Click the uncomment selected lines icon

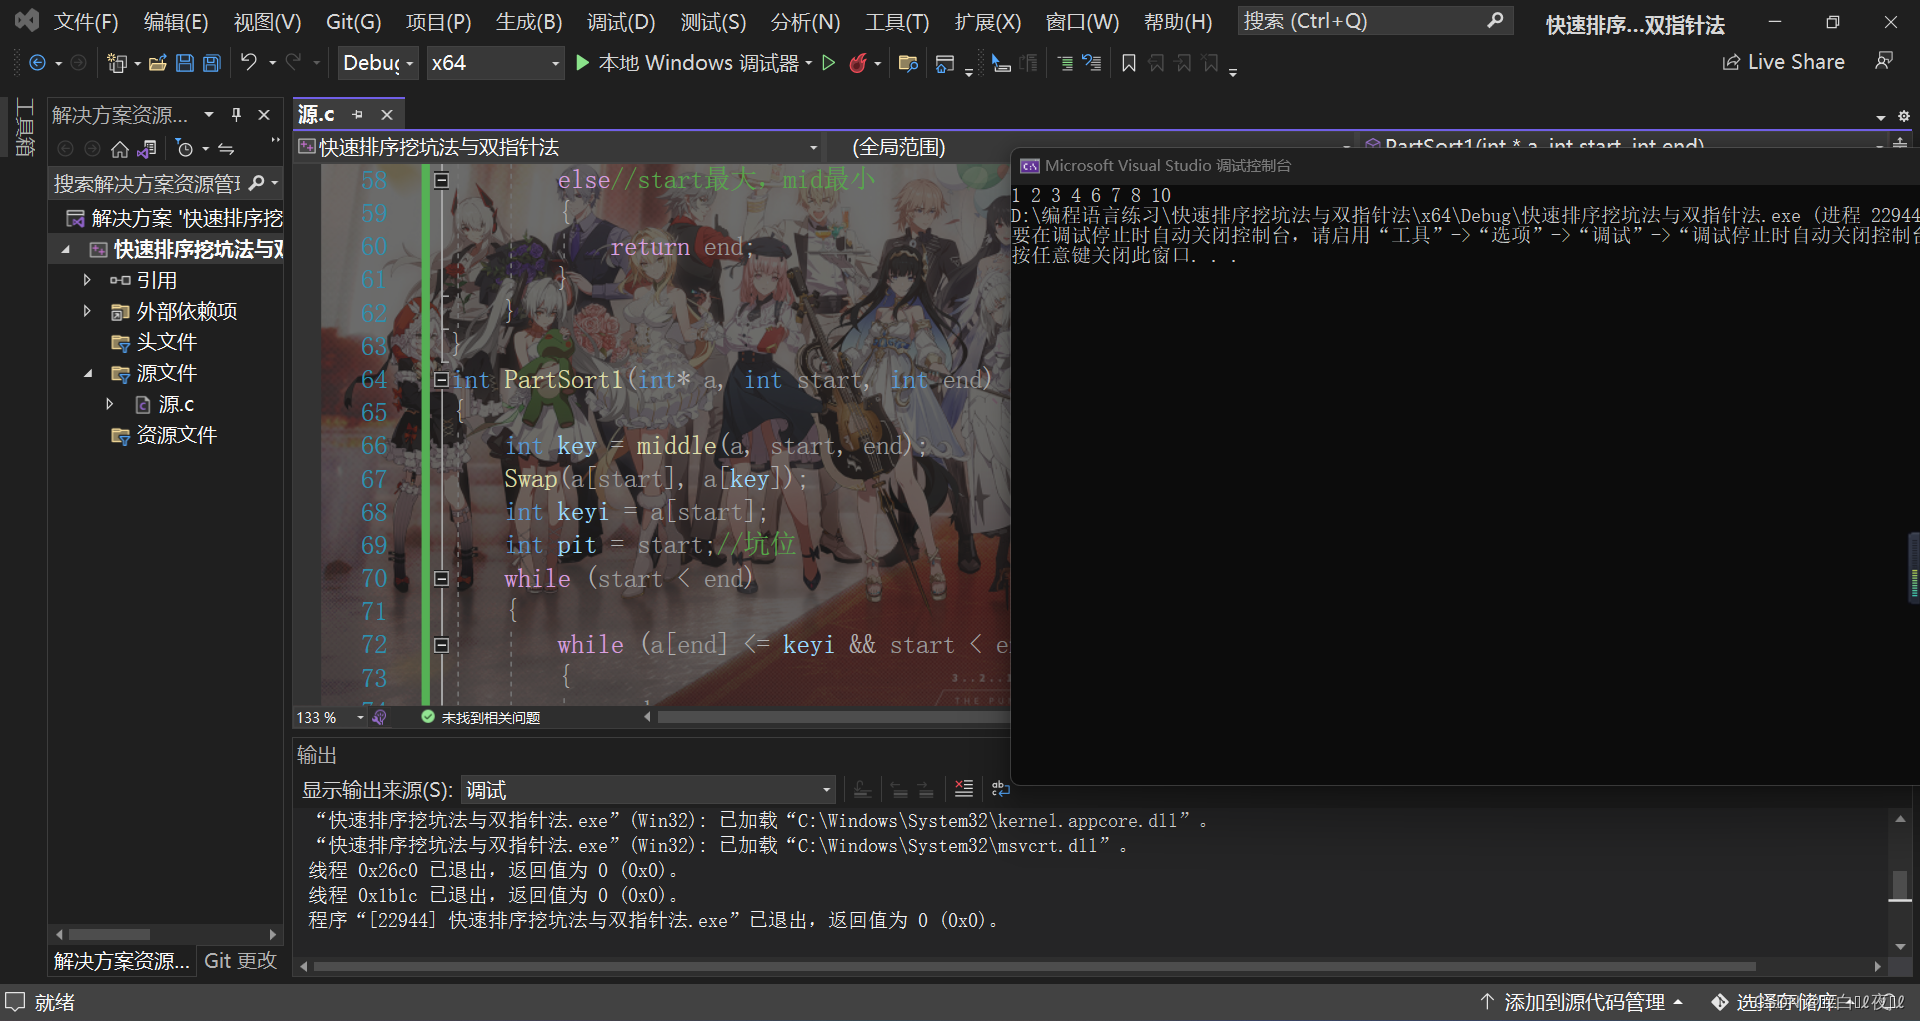pyautogui.click(x=1091, y=63)
